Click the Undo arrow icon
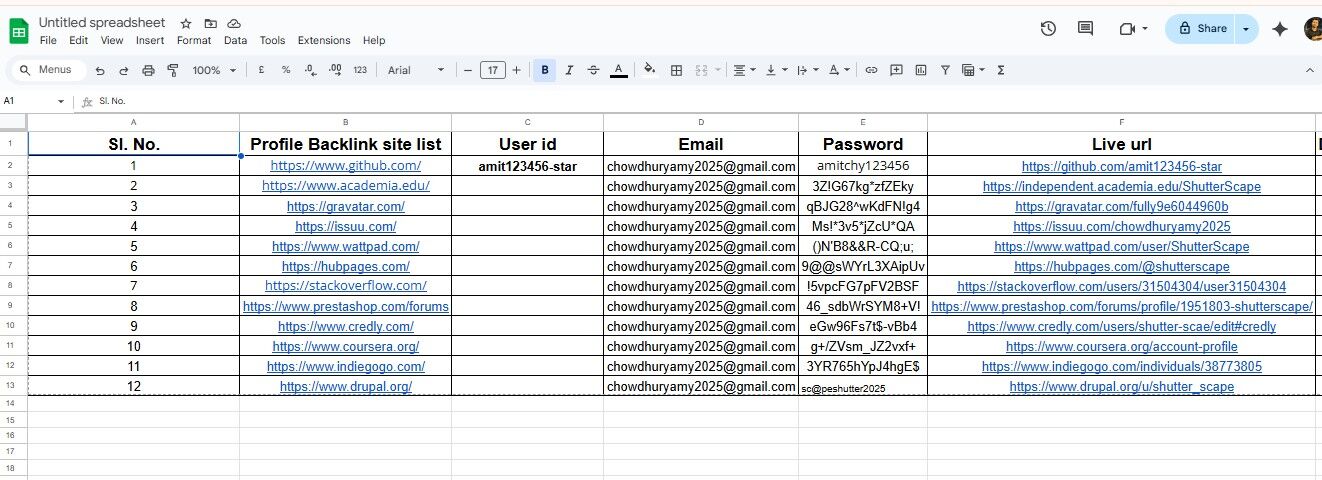The image size is (1322, 480). 100,70
